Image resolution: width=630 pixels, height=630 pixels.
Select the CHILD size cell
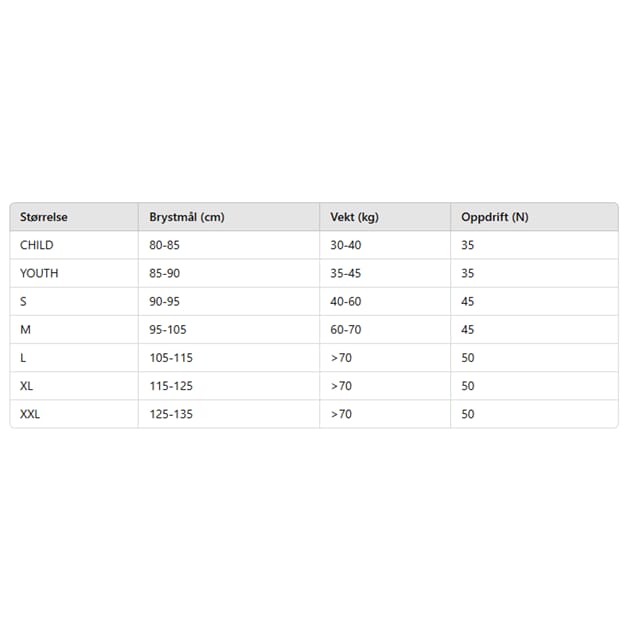[x=37, y=245]
